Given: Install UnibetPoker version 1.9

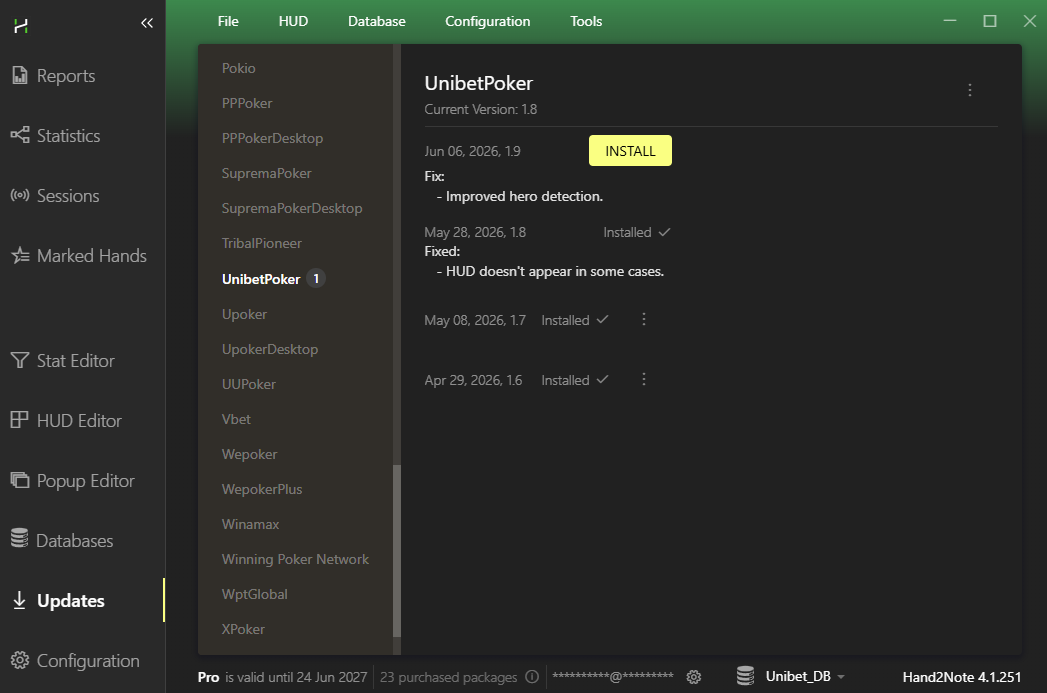Looking at the screenshot, I should tap(630, 151).
